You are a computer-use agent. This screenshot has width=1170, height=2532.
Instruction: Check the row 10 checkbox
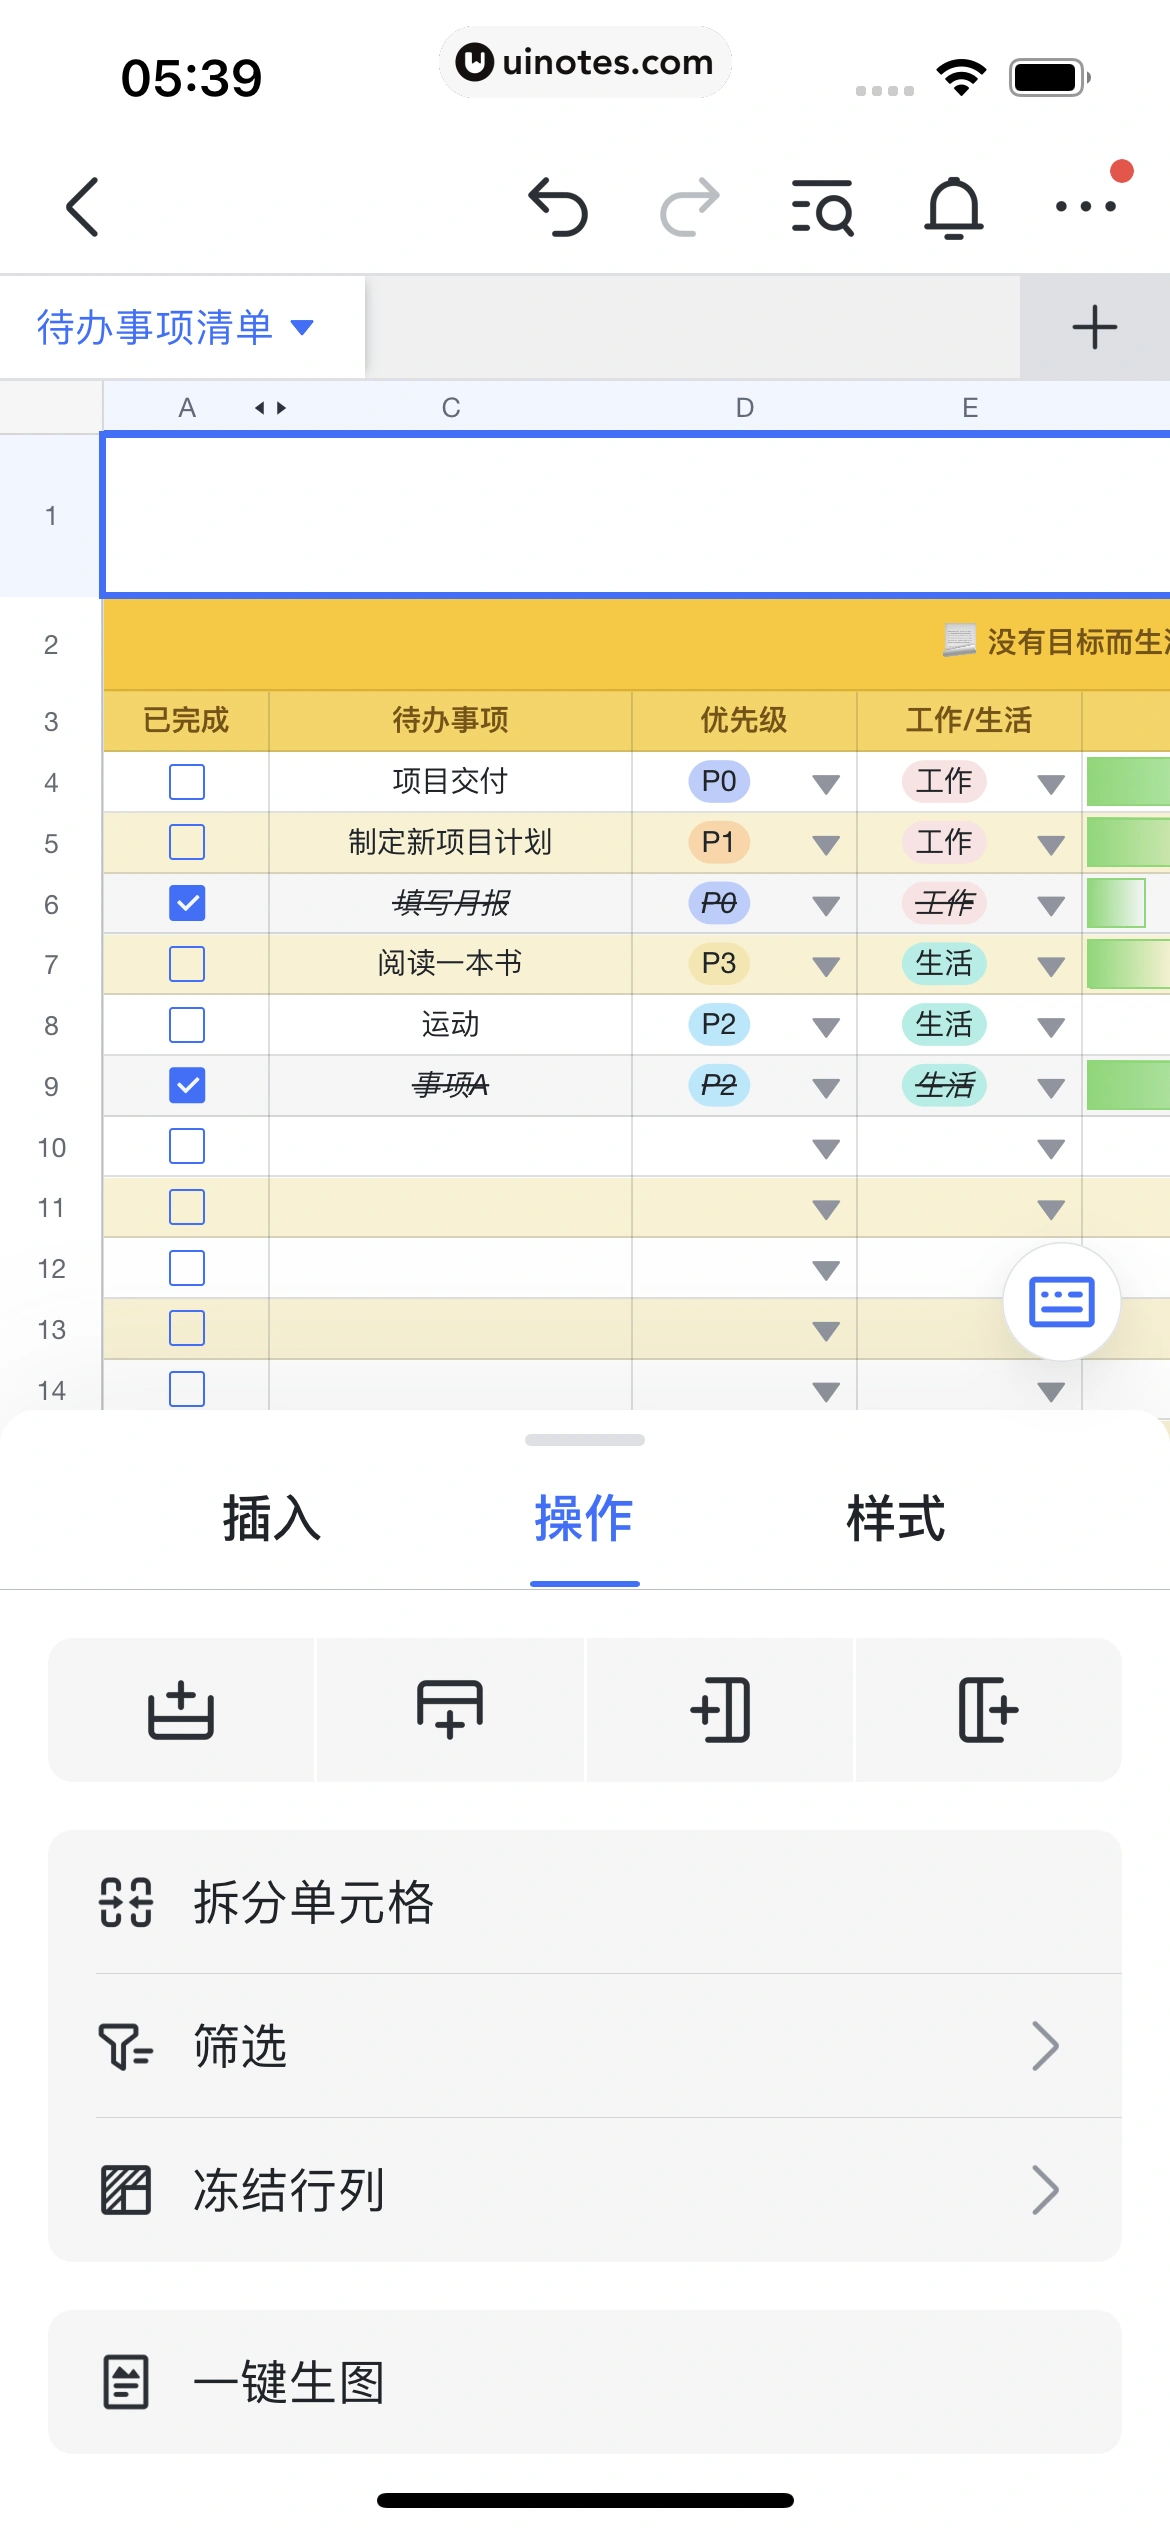[187, 1146]
